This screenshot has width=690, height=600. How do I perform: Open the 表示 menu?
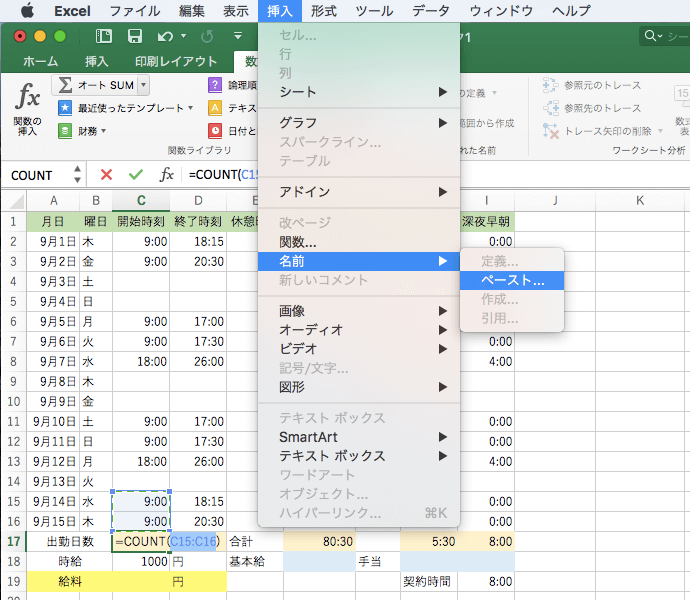coord(235,11)
